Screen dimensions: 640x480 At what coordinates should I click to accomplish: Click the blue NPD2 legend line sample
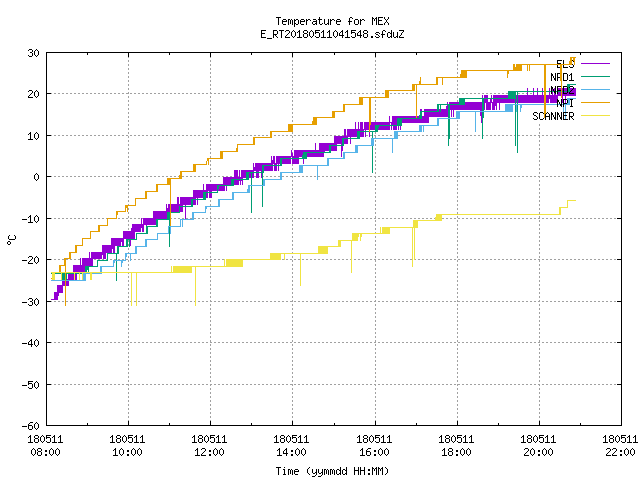[595, 89]
